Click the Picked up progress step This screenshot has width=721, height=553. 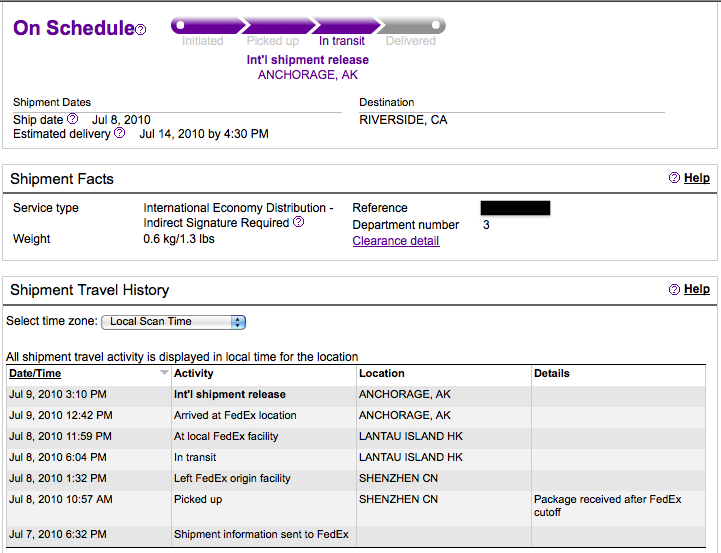[272, 41]
